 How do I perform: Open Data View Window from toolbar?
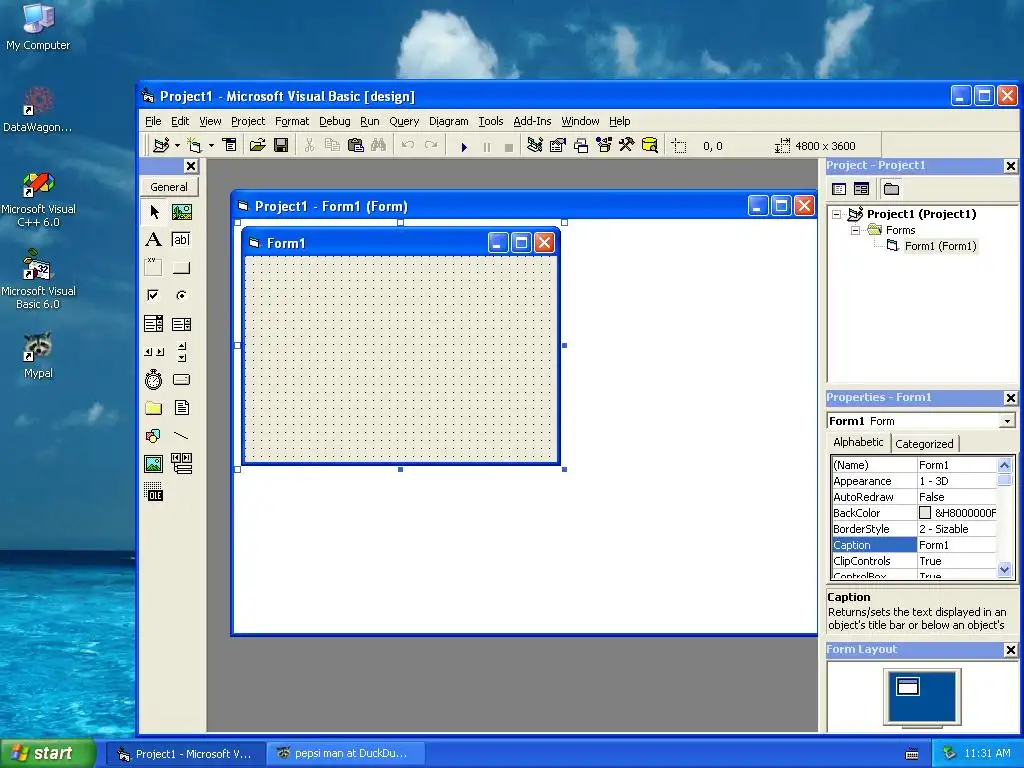coord(650,145)
